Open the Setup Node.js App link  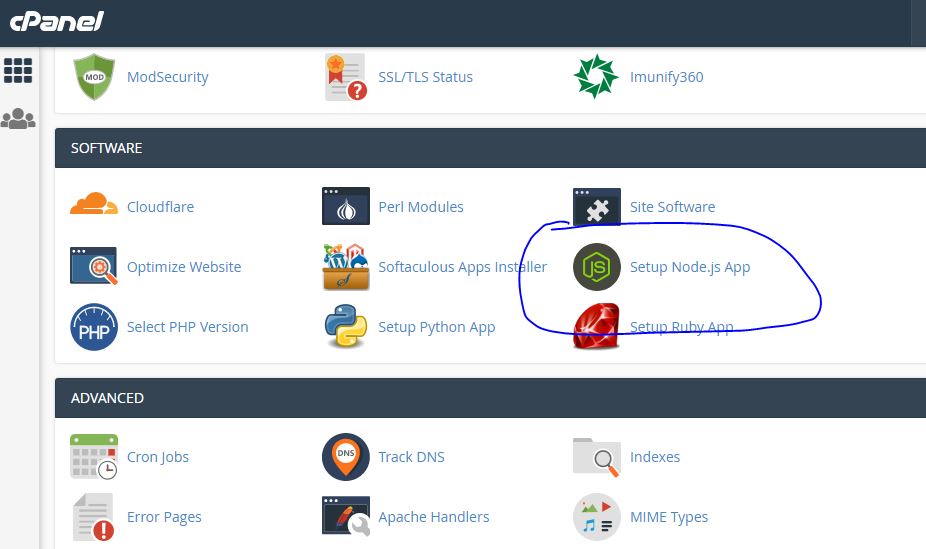coord(690,267)
